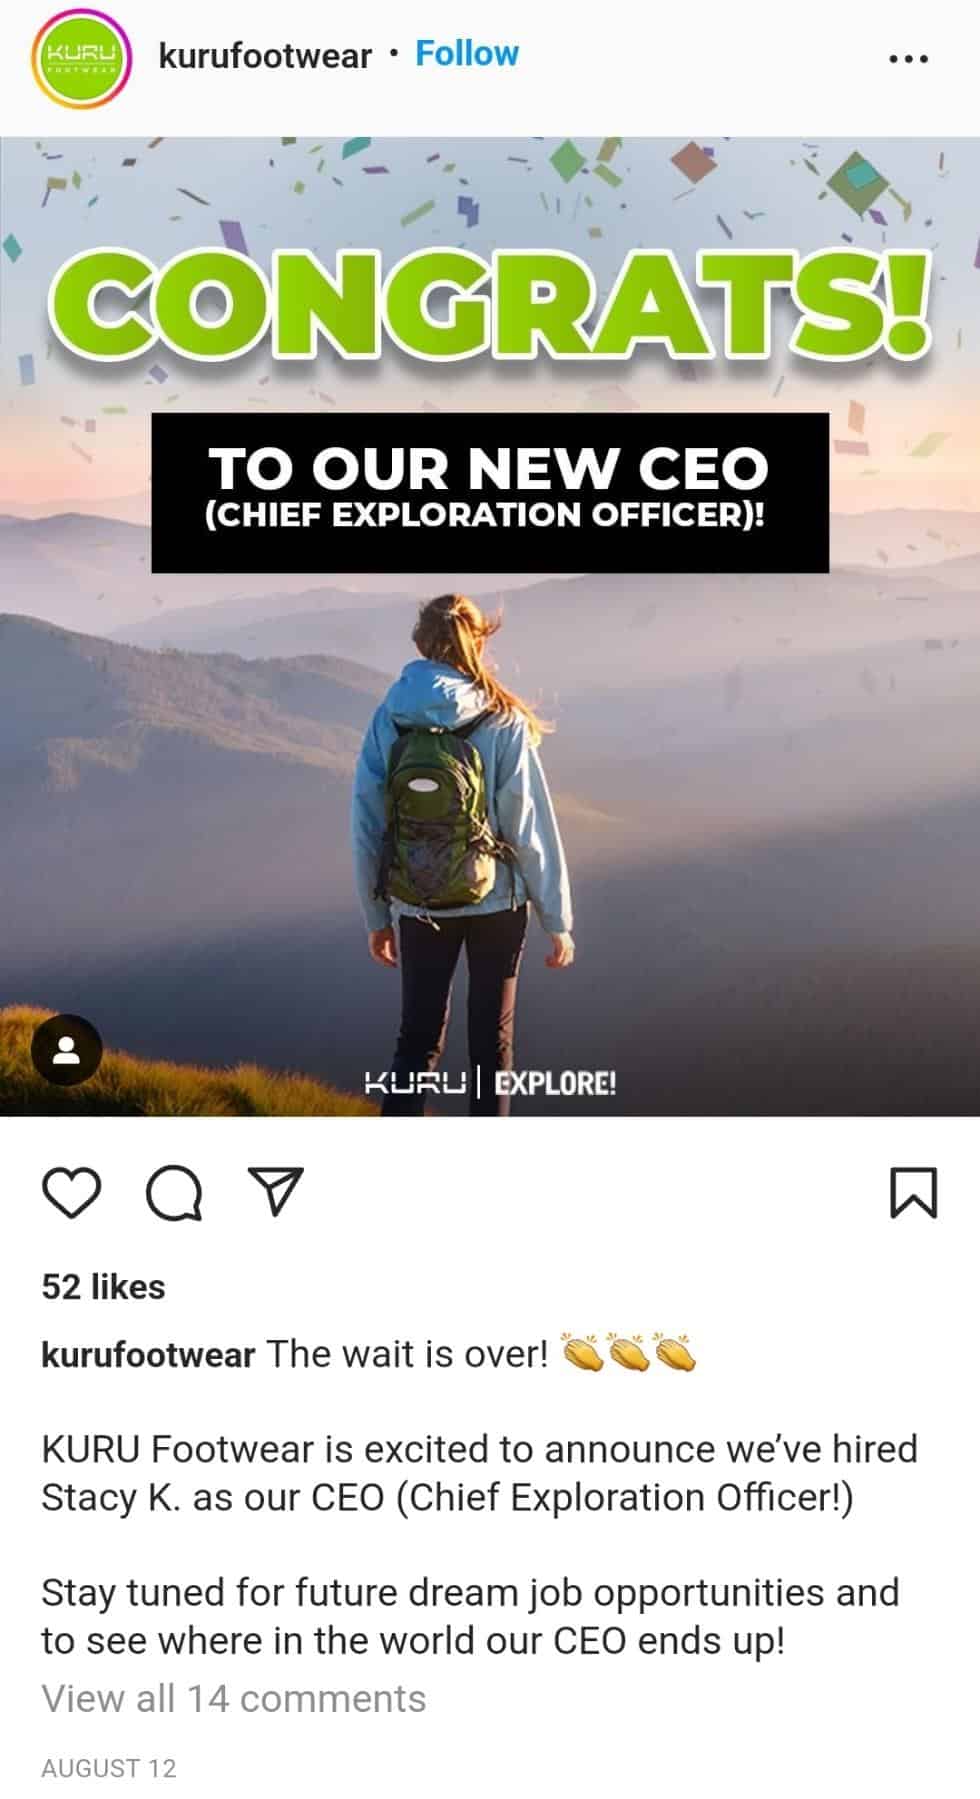Tap the KURU | EXPLORE! logo on image
The image size is (980, 1799).
(490, 1082)
